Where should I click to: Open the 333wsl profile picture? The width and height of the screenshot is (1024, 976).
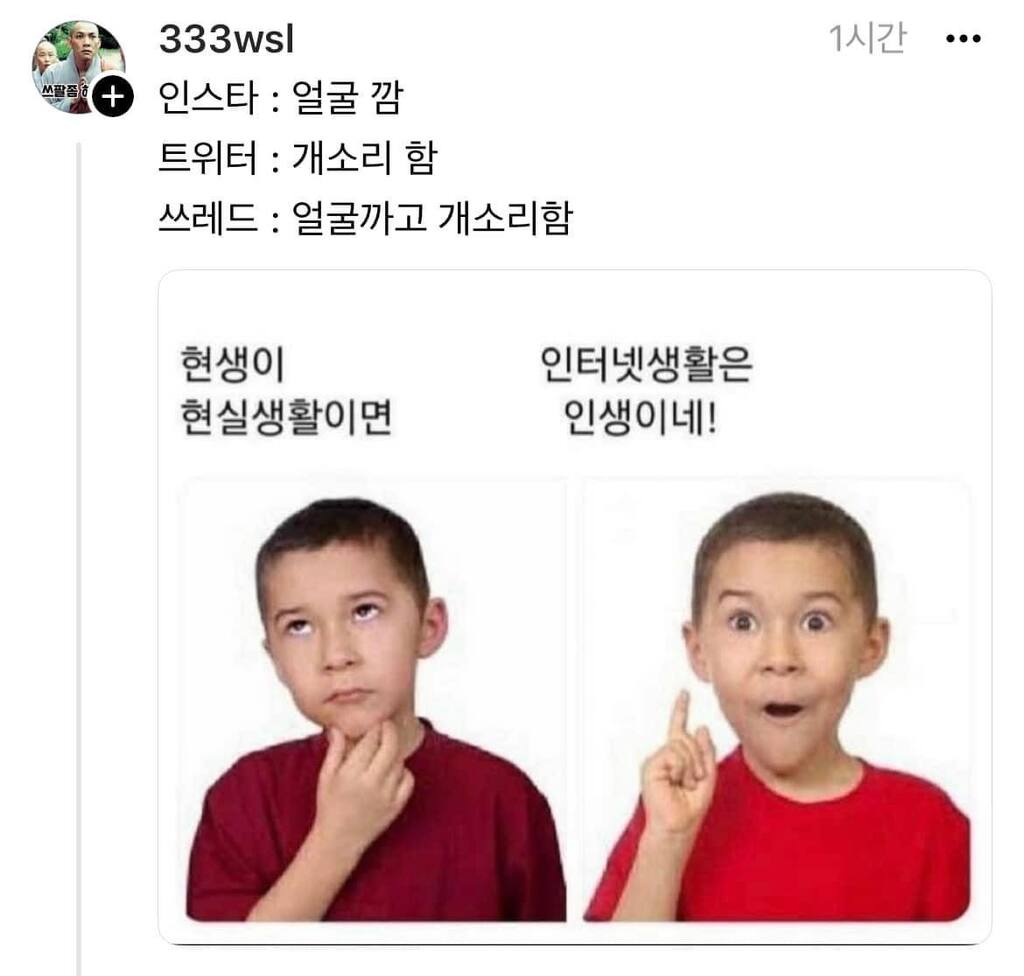(78, 66)
